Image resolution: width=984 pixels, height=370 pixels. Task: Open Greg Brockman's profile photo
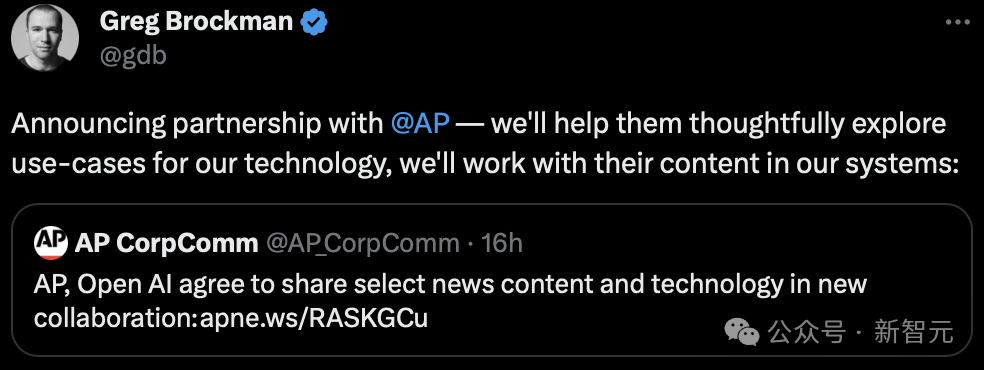click(x=45, y=38)
